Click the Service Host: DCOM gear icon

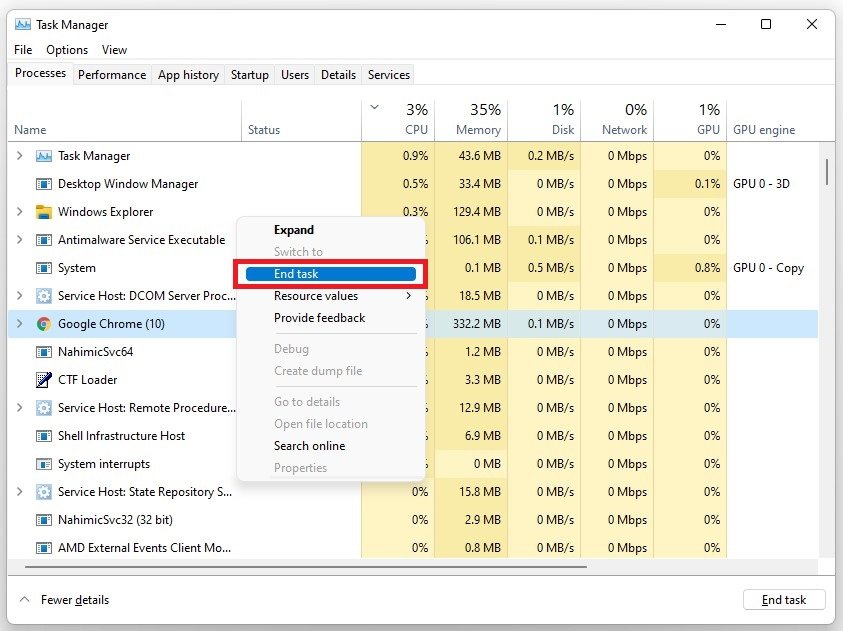[44, 296]
